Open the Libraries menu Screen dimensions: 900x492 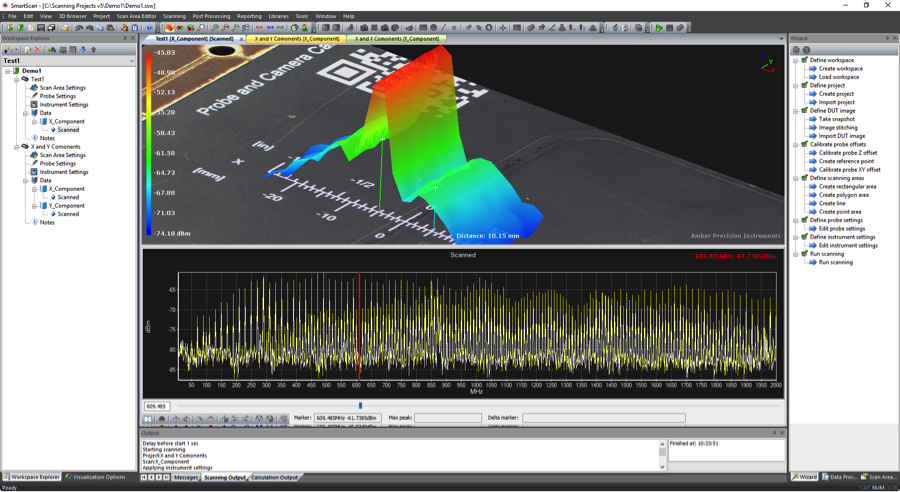point(278,16)
